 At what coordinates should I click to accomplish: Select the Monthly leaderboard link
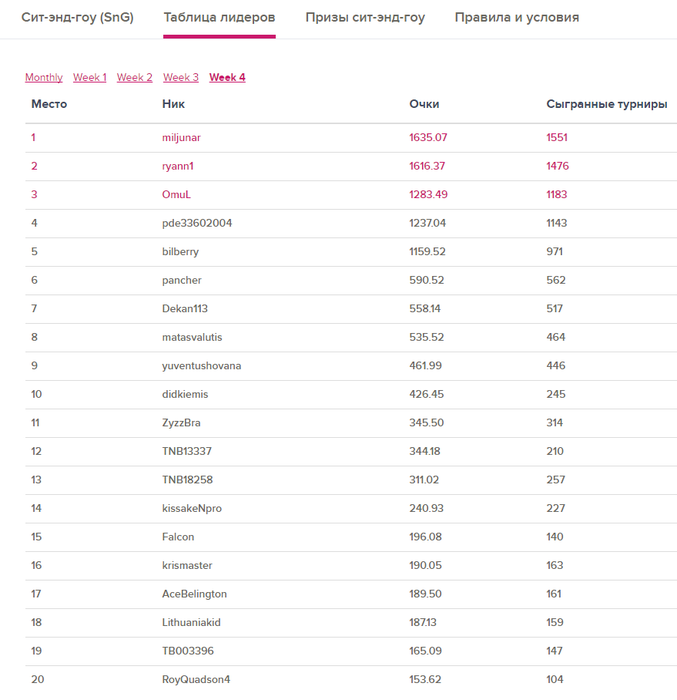44,78
